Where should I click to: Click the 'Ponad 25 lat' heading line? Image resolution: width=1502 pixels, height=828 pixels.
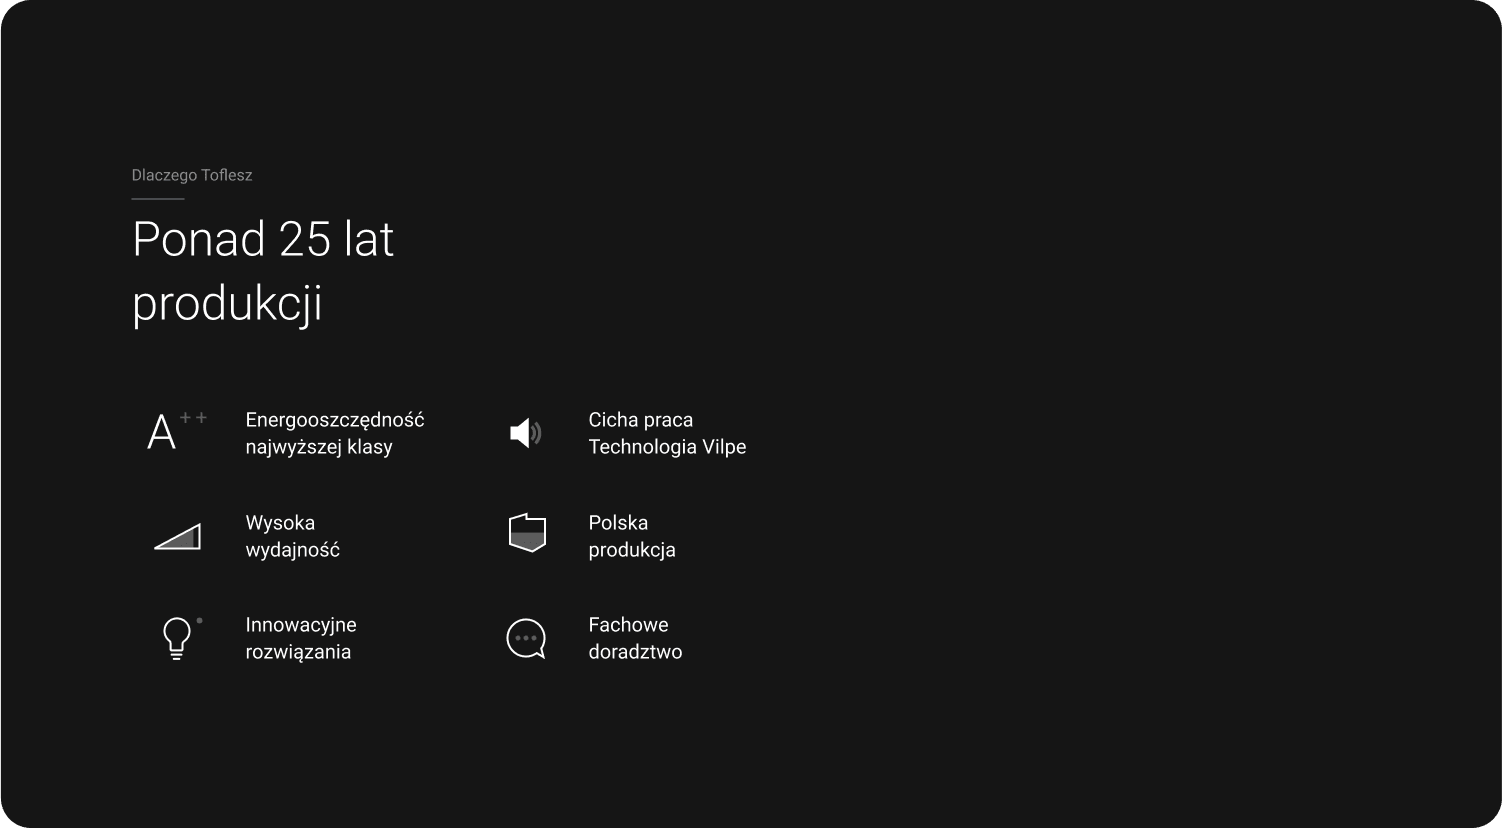pos(263,240)
